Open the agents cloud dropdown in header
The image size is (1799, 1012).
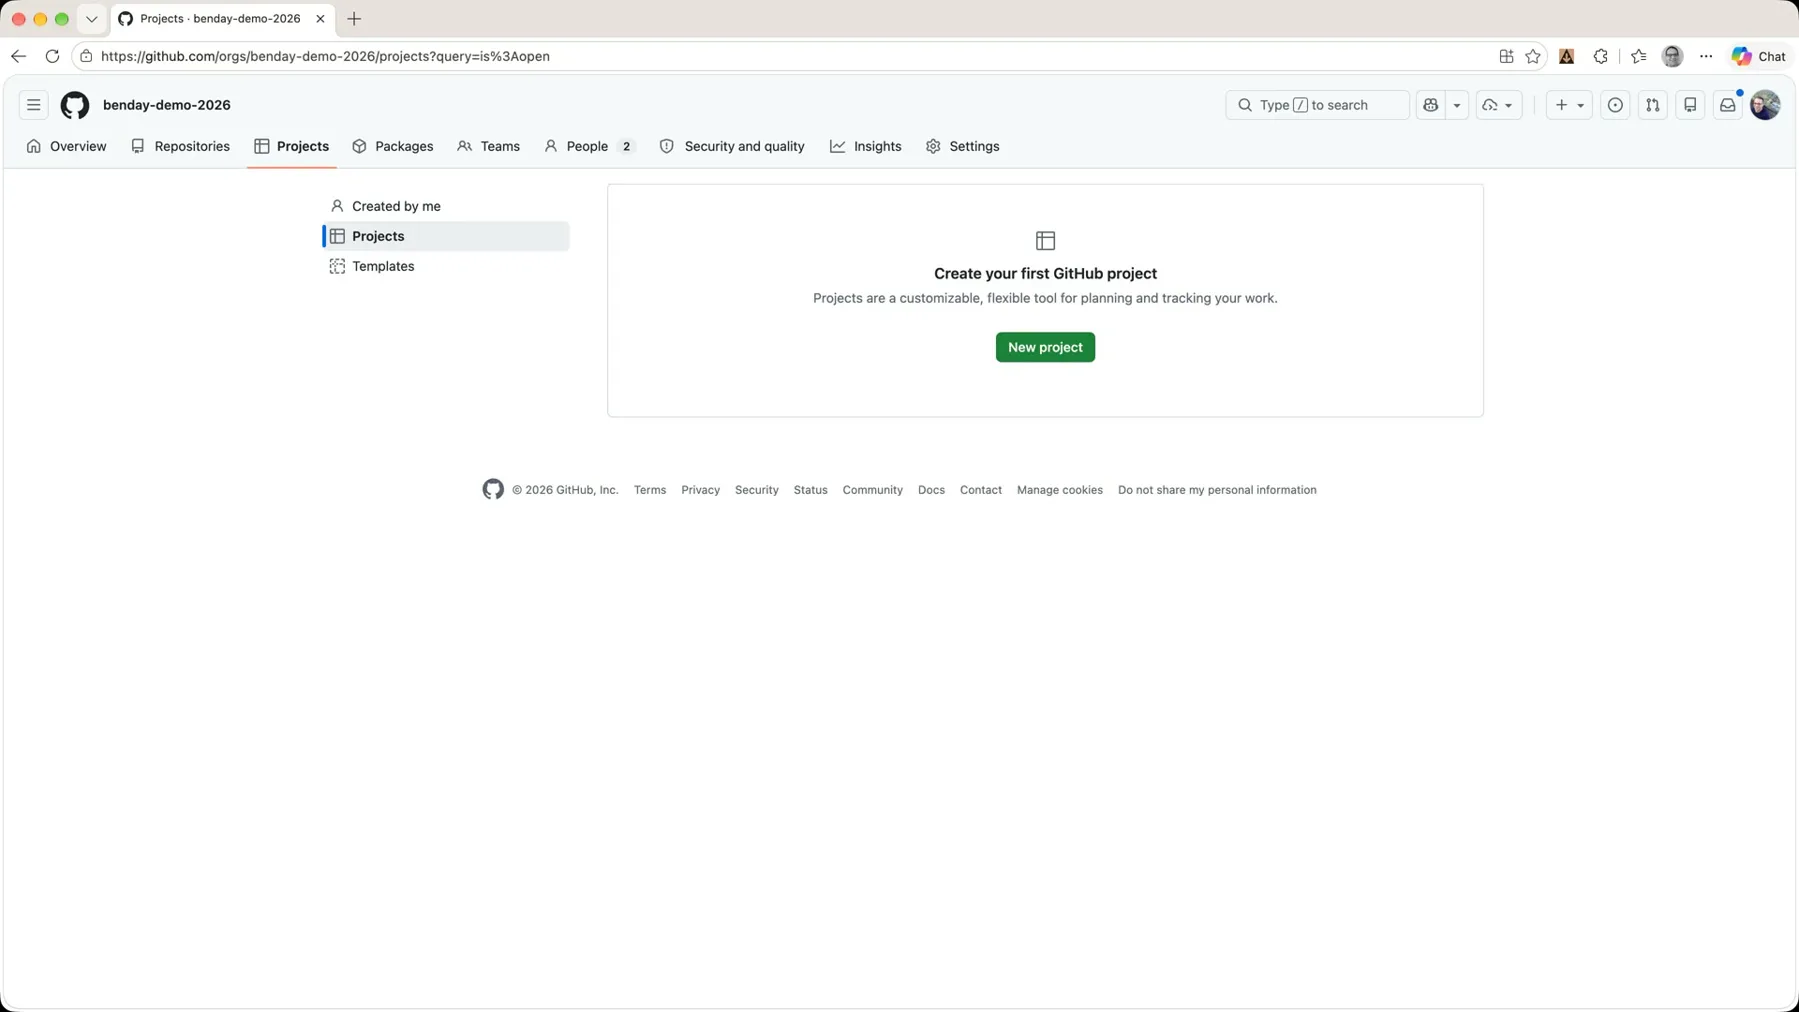pyautogui.click(x=1498, y=105)
